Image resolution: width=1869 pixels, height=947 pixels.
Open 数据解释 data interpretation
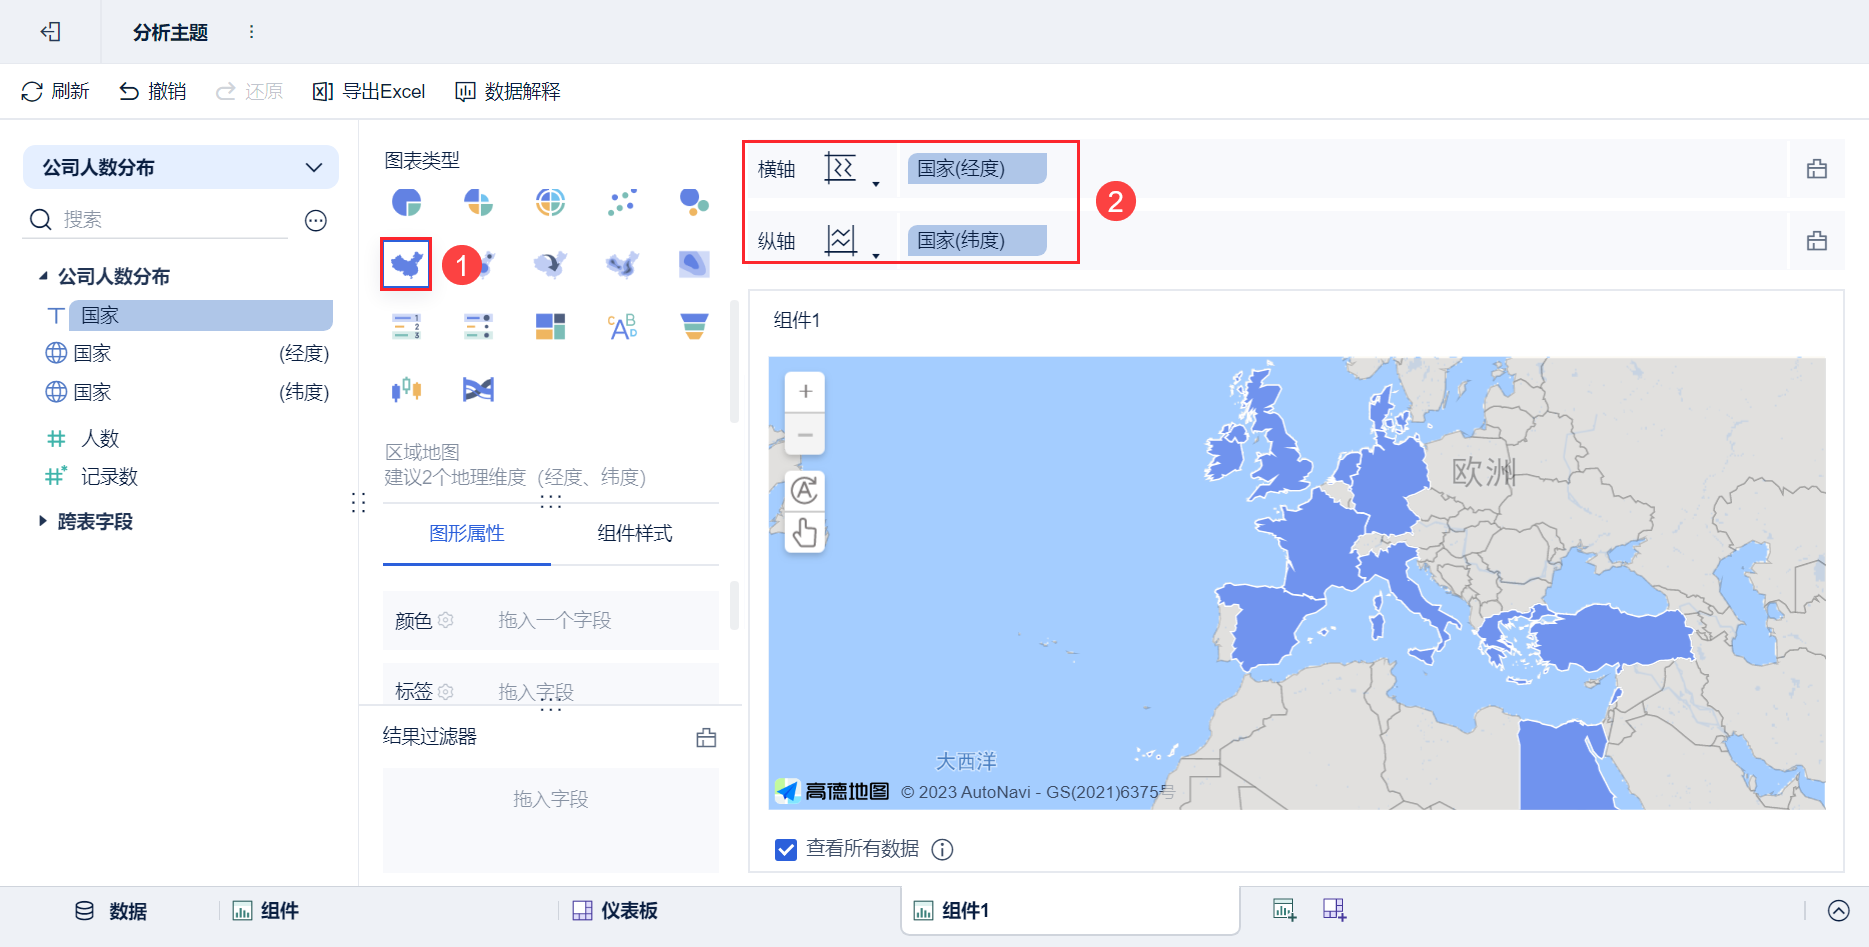507,91
